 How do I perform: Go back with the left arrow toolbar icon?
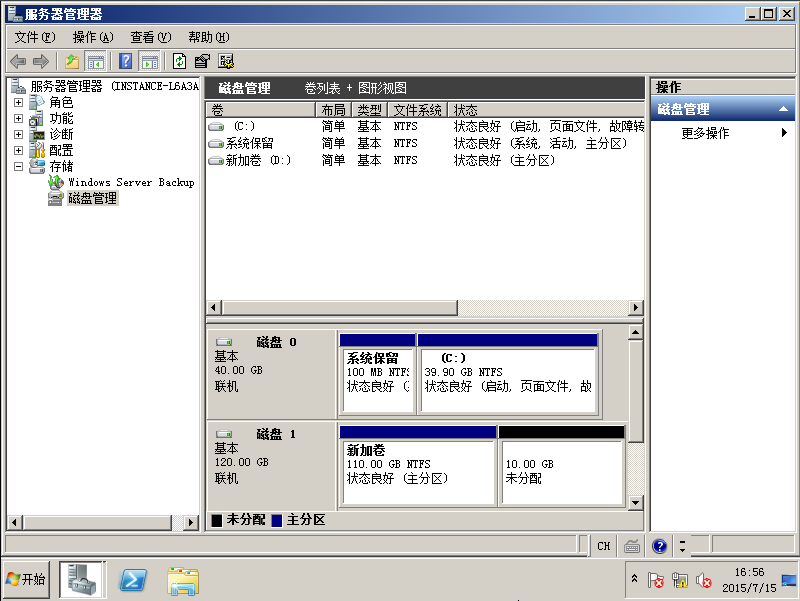point(18,62)
